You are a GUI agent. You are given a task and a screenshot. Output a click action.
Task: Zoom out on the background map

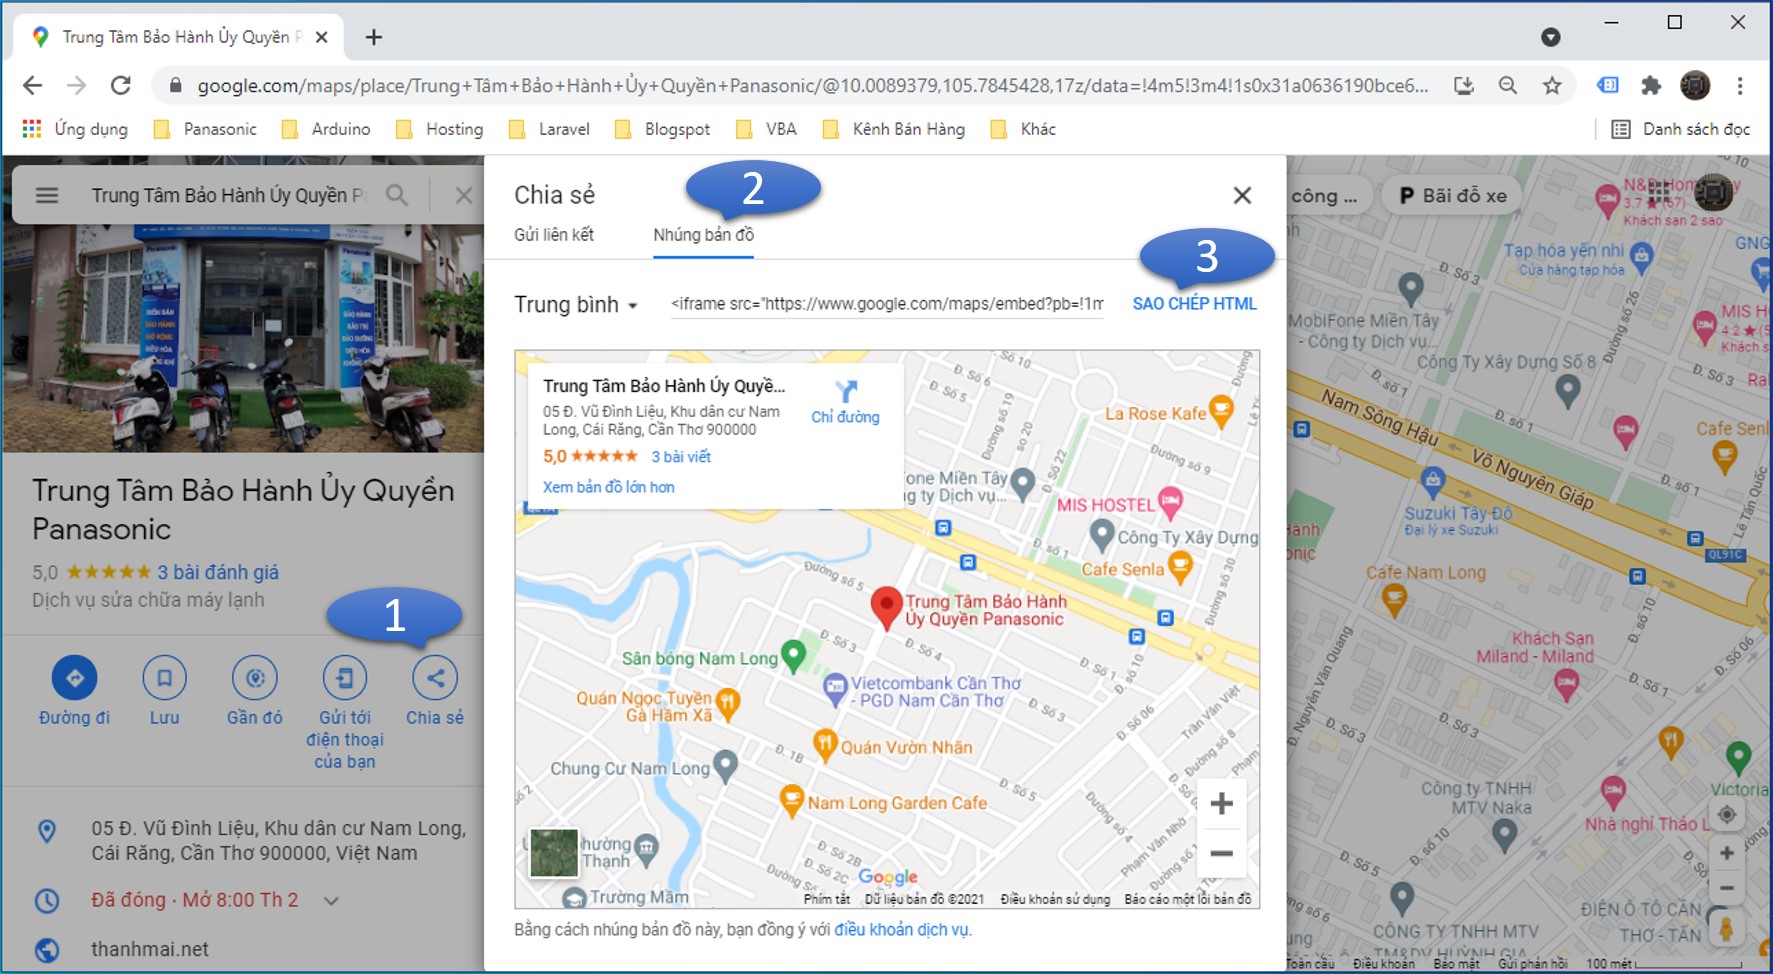[x=1727, y=888]
